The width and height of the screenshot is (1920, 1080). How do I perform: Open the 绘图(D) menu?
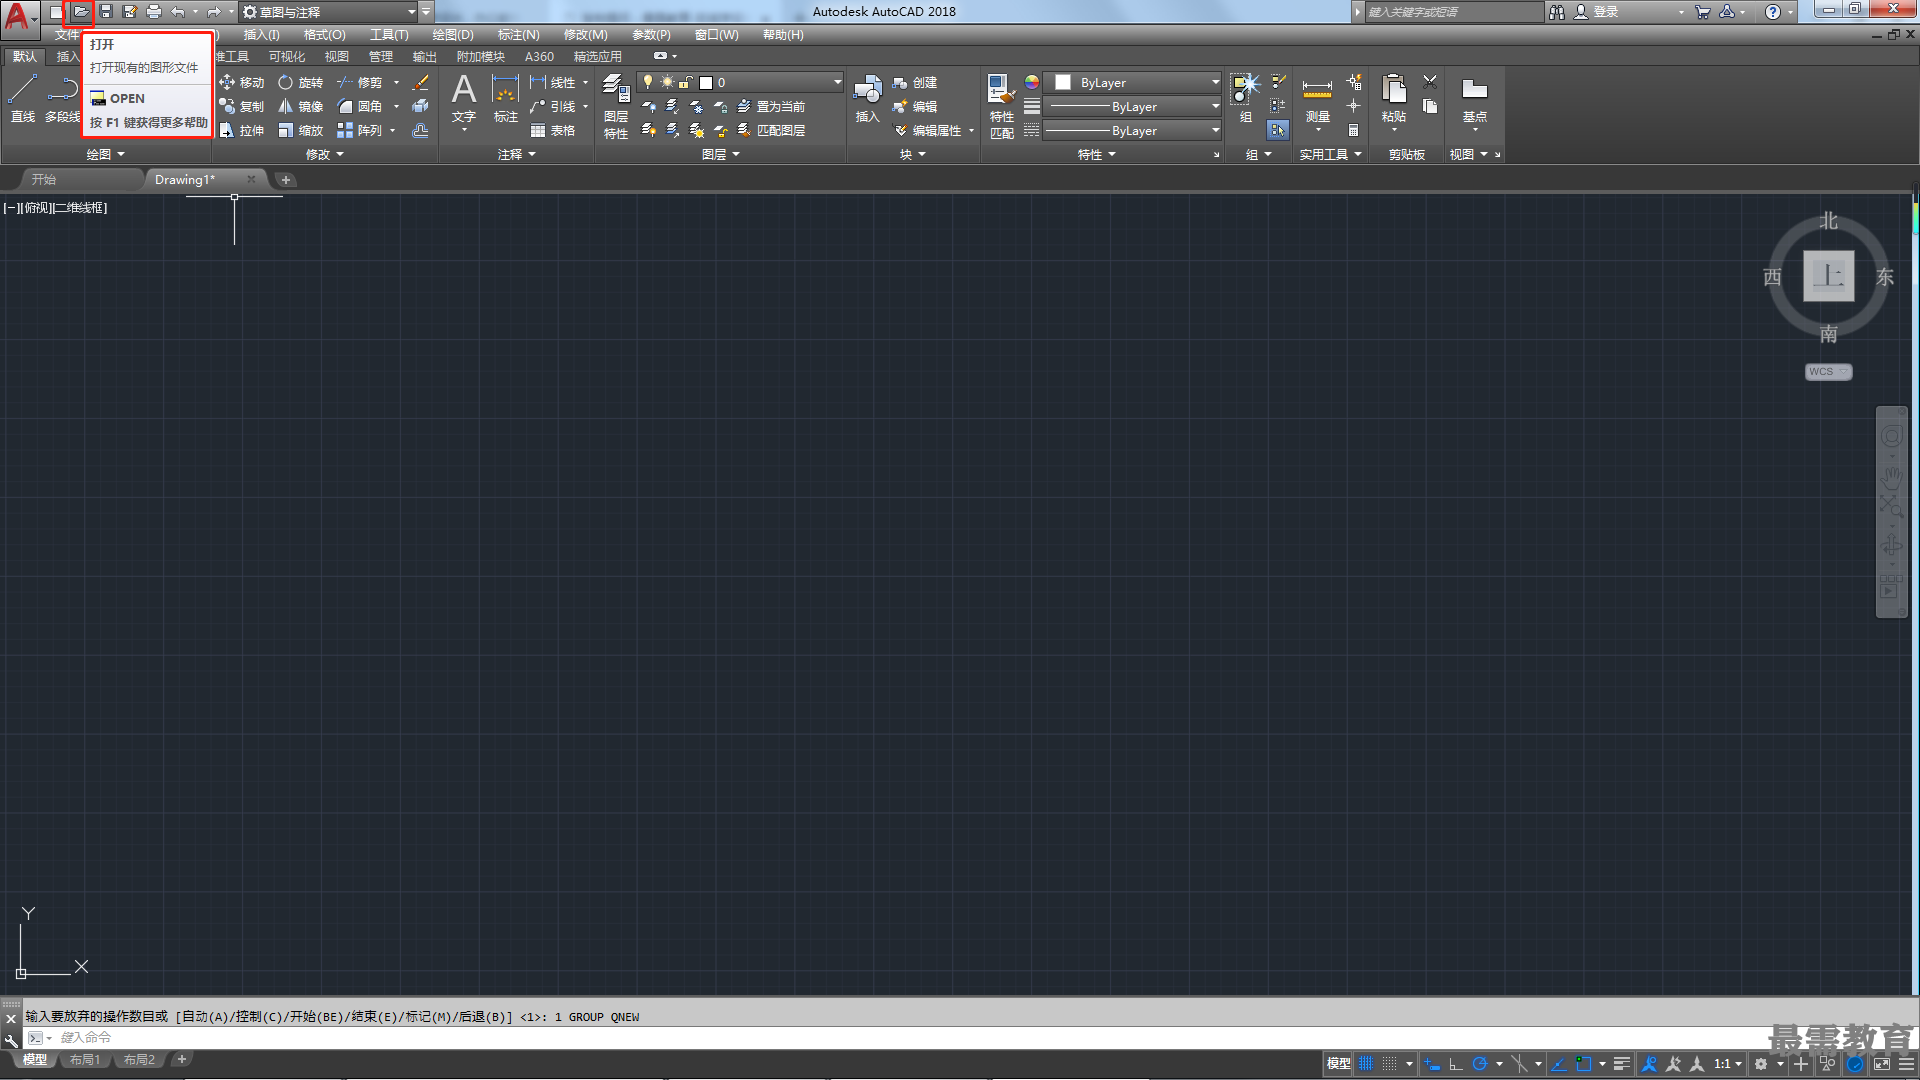pos(453,35)
